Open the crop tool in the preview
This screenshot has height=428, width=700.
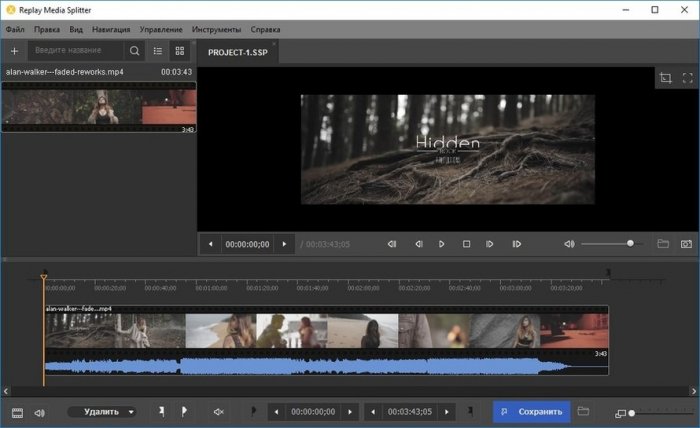665,78
